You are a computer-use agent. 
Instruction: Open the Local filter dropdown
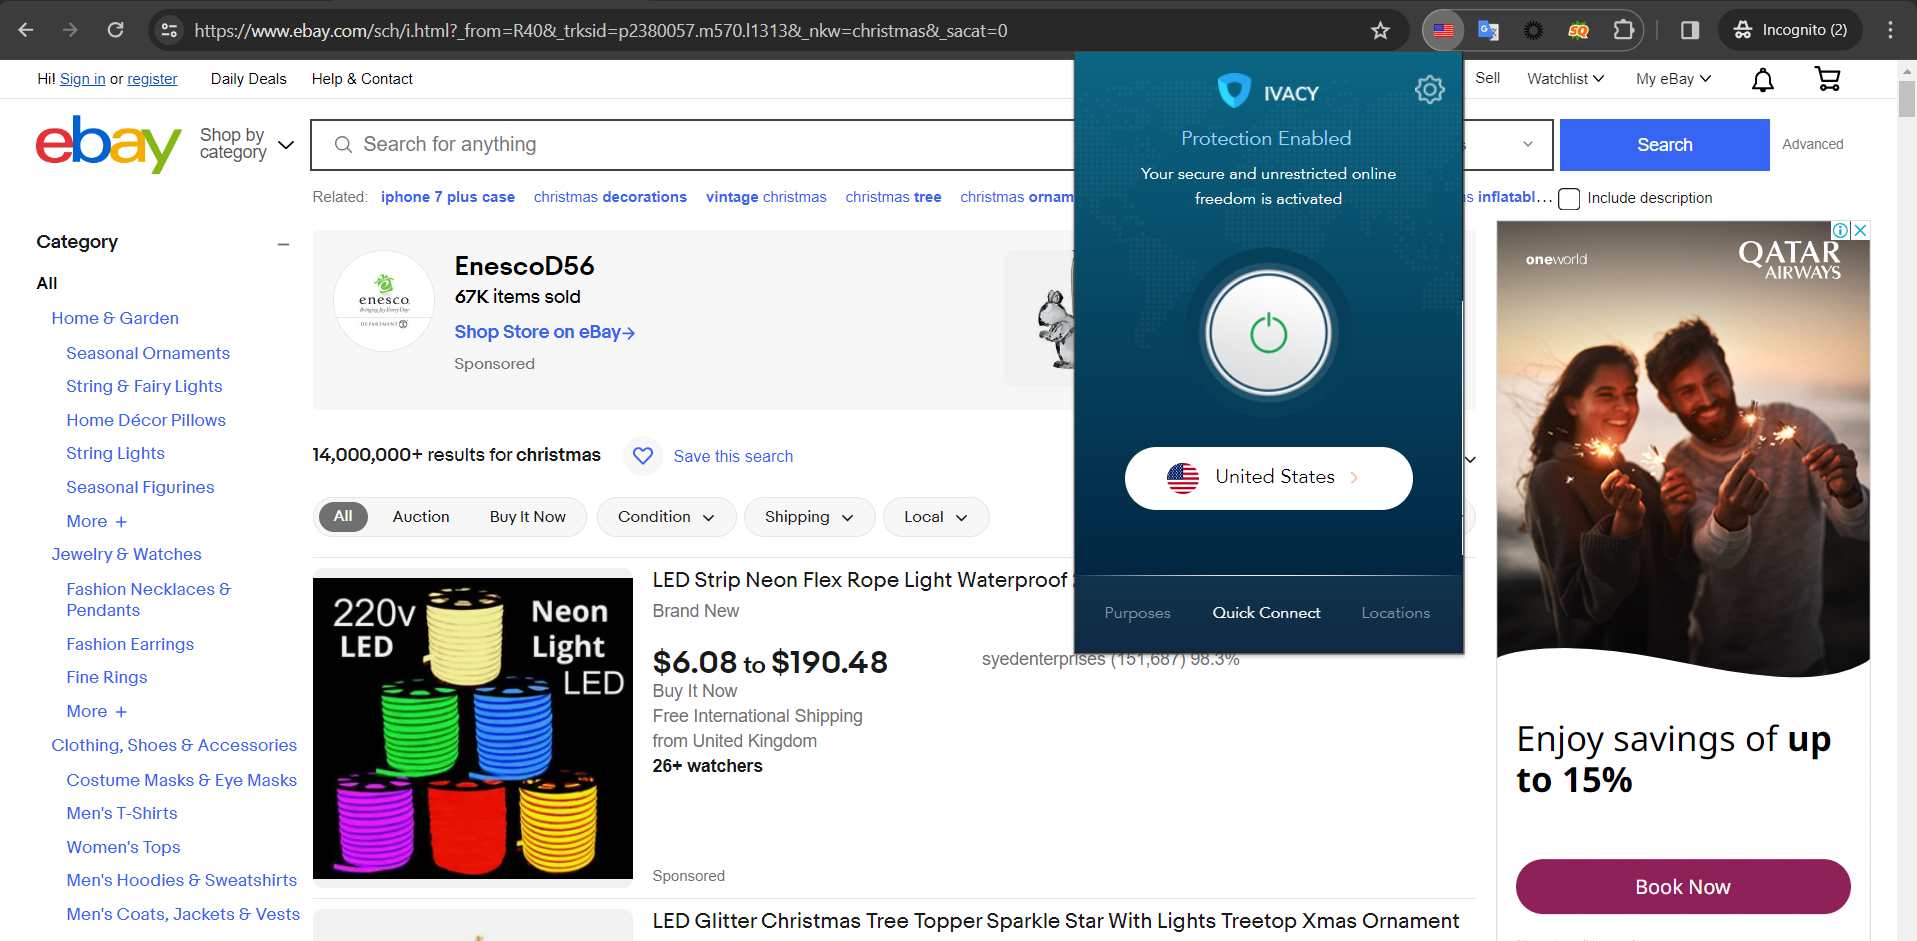[x=936, y=517]
